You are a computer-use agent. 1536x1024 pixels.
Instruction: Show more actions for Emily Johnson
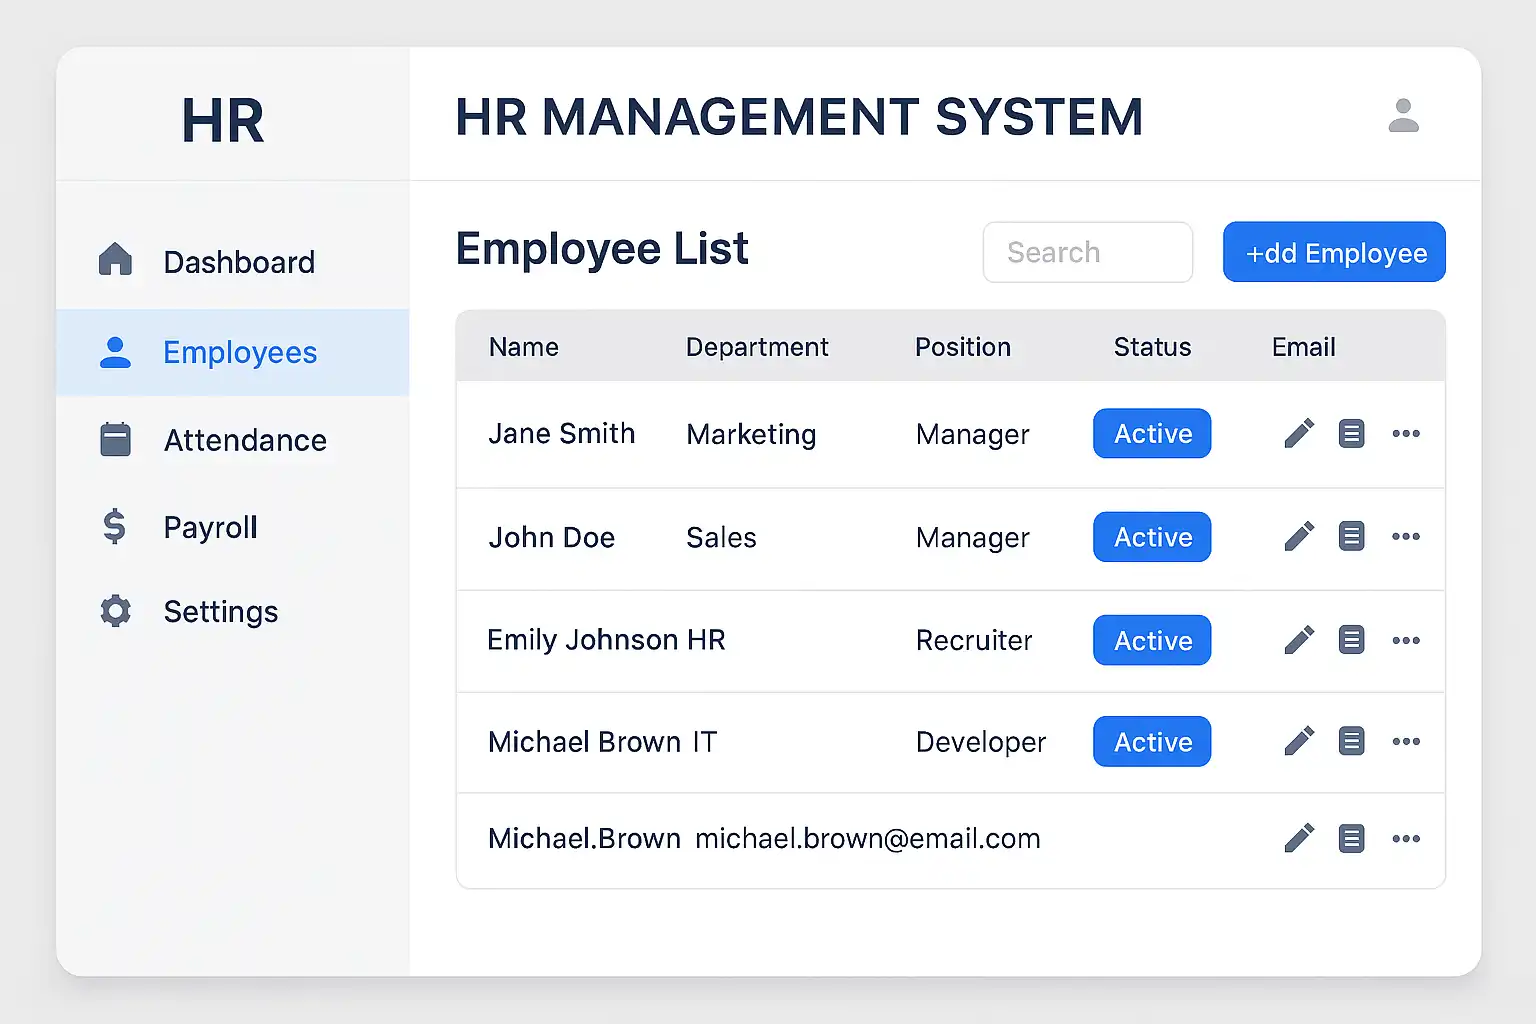pyautogui.click(x=1406, y=640)
